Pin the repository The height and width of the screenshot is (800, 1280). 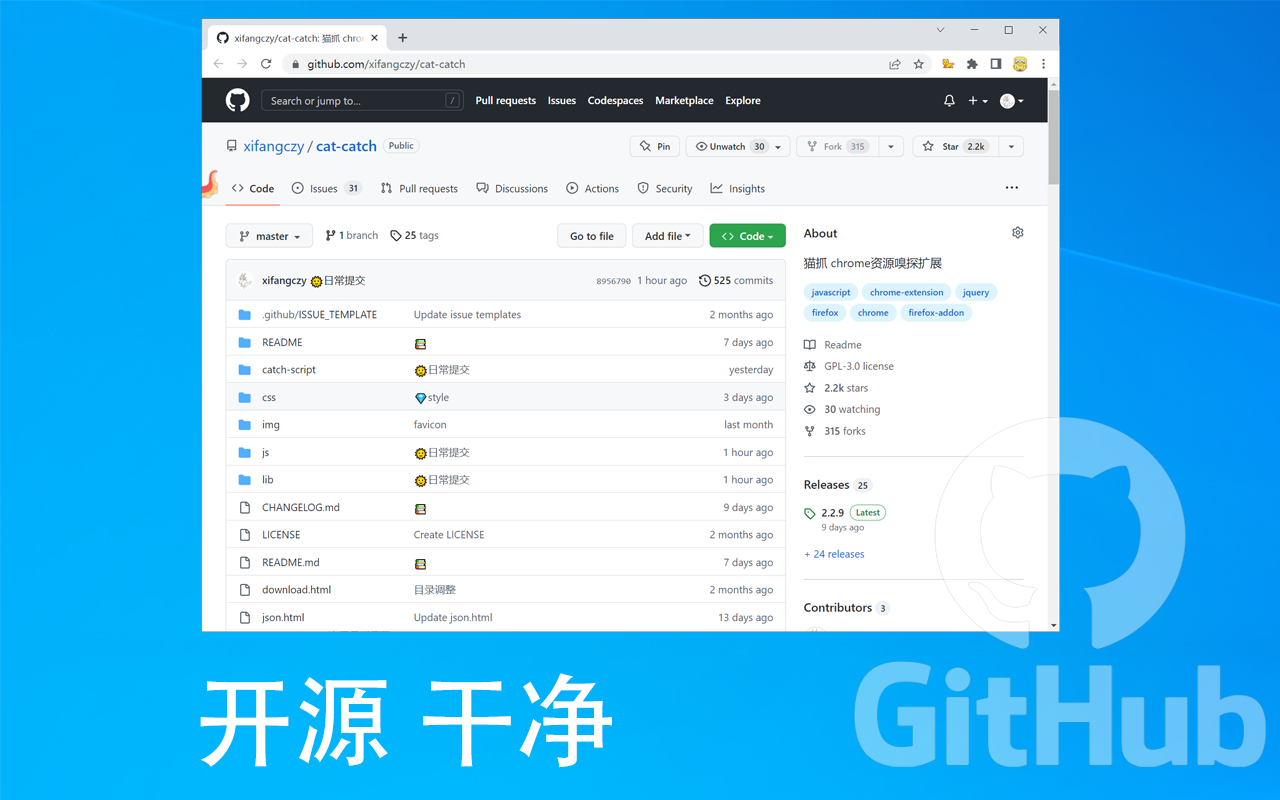pos(654,146)
